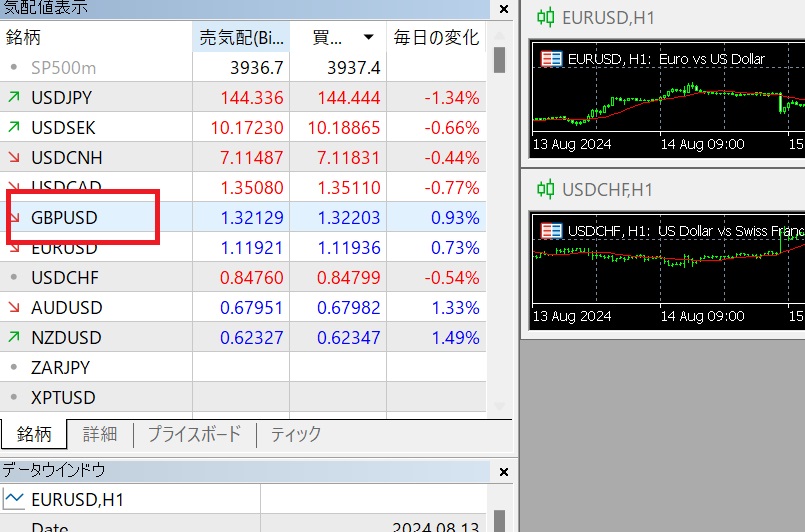Screen dimensions: 805x532
Task: Click USDCAD bid price 1.35080
Action: tap(252, 187)
